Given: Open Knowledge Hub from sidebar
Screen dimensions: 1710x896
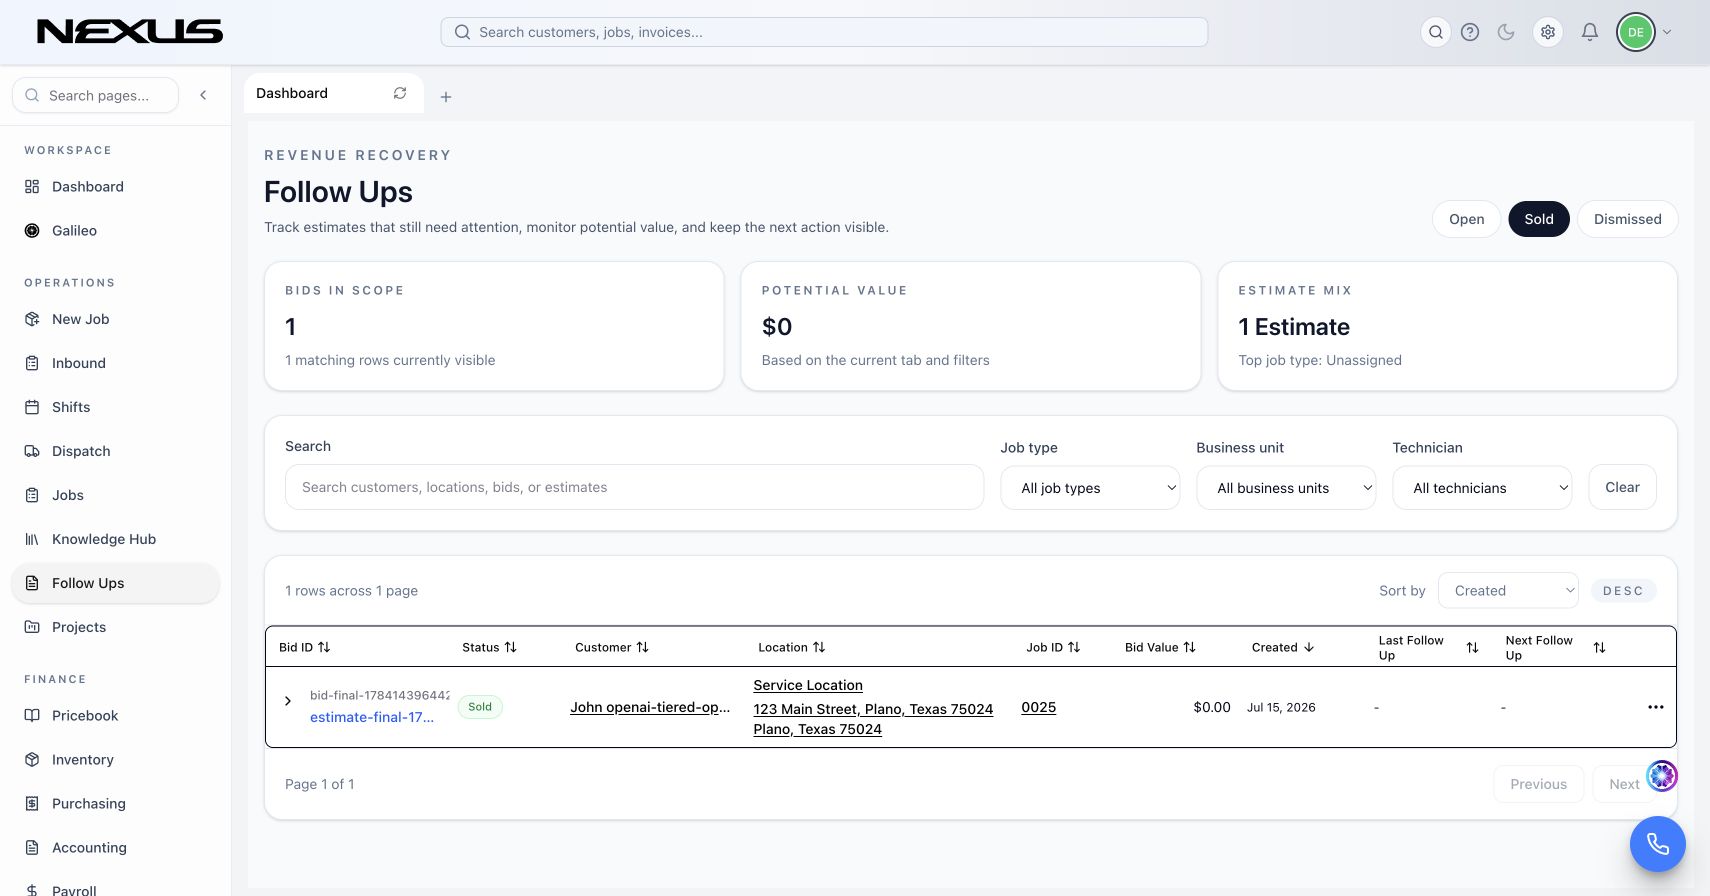Looking at the screenshot, I should [x=115, y=539].
